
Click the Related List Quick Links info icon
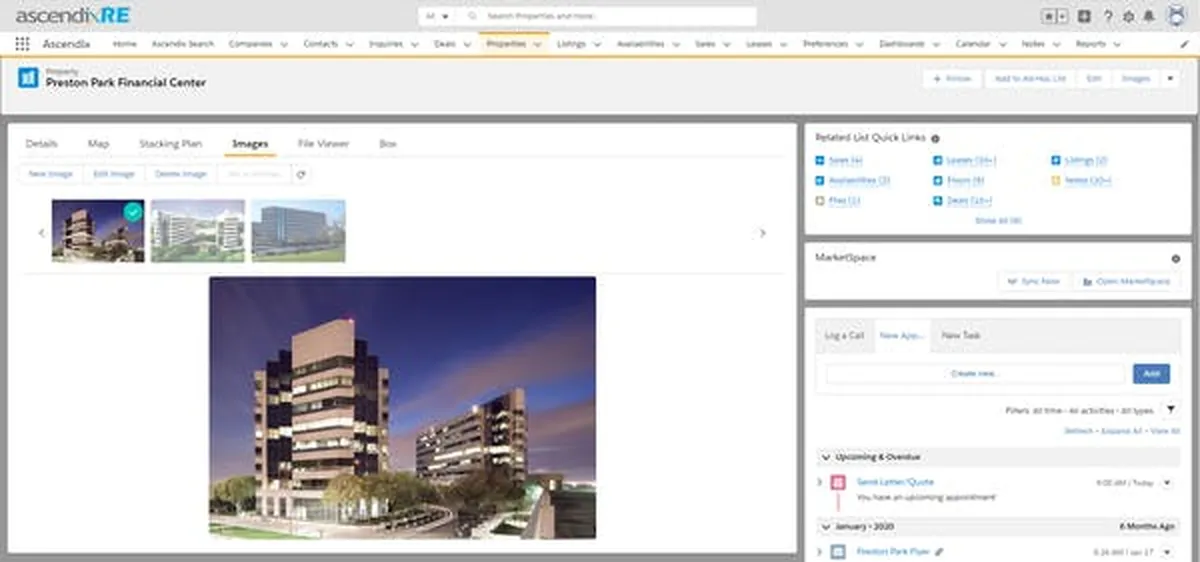click(x=935, y=139)
